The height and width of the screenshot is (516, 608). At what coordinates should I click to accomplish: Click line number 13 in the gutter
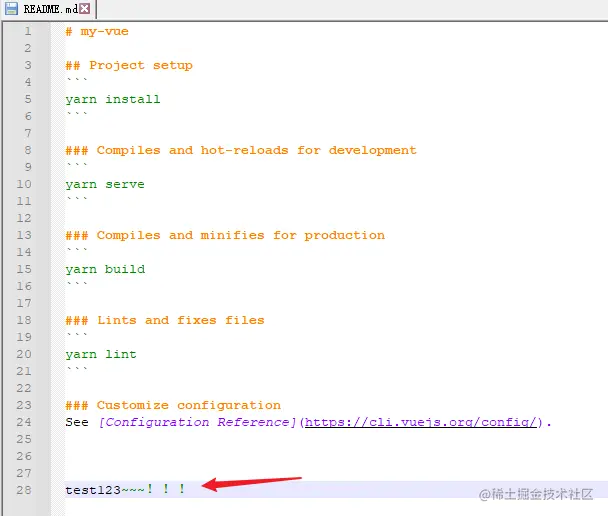point(24,235)
